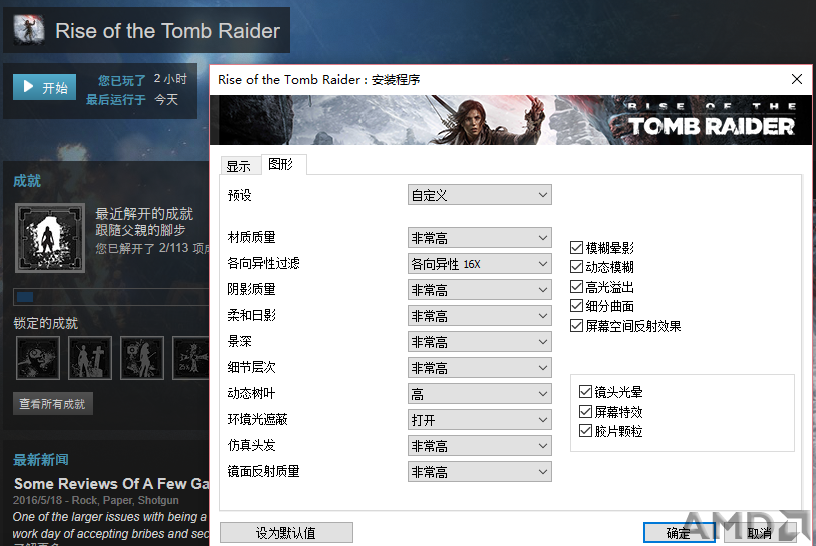Image resolution: width=816 pixels, height=546 pixels.
Task: Cancel the dialog with 取消
Action: tap(760, 532)
